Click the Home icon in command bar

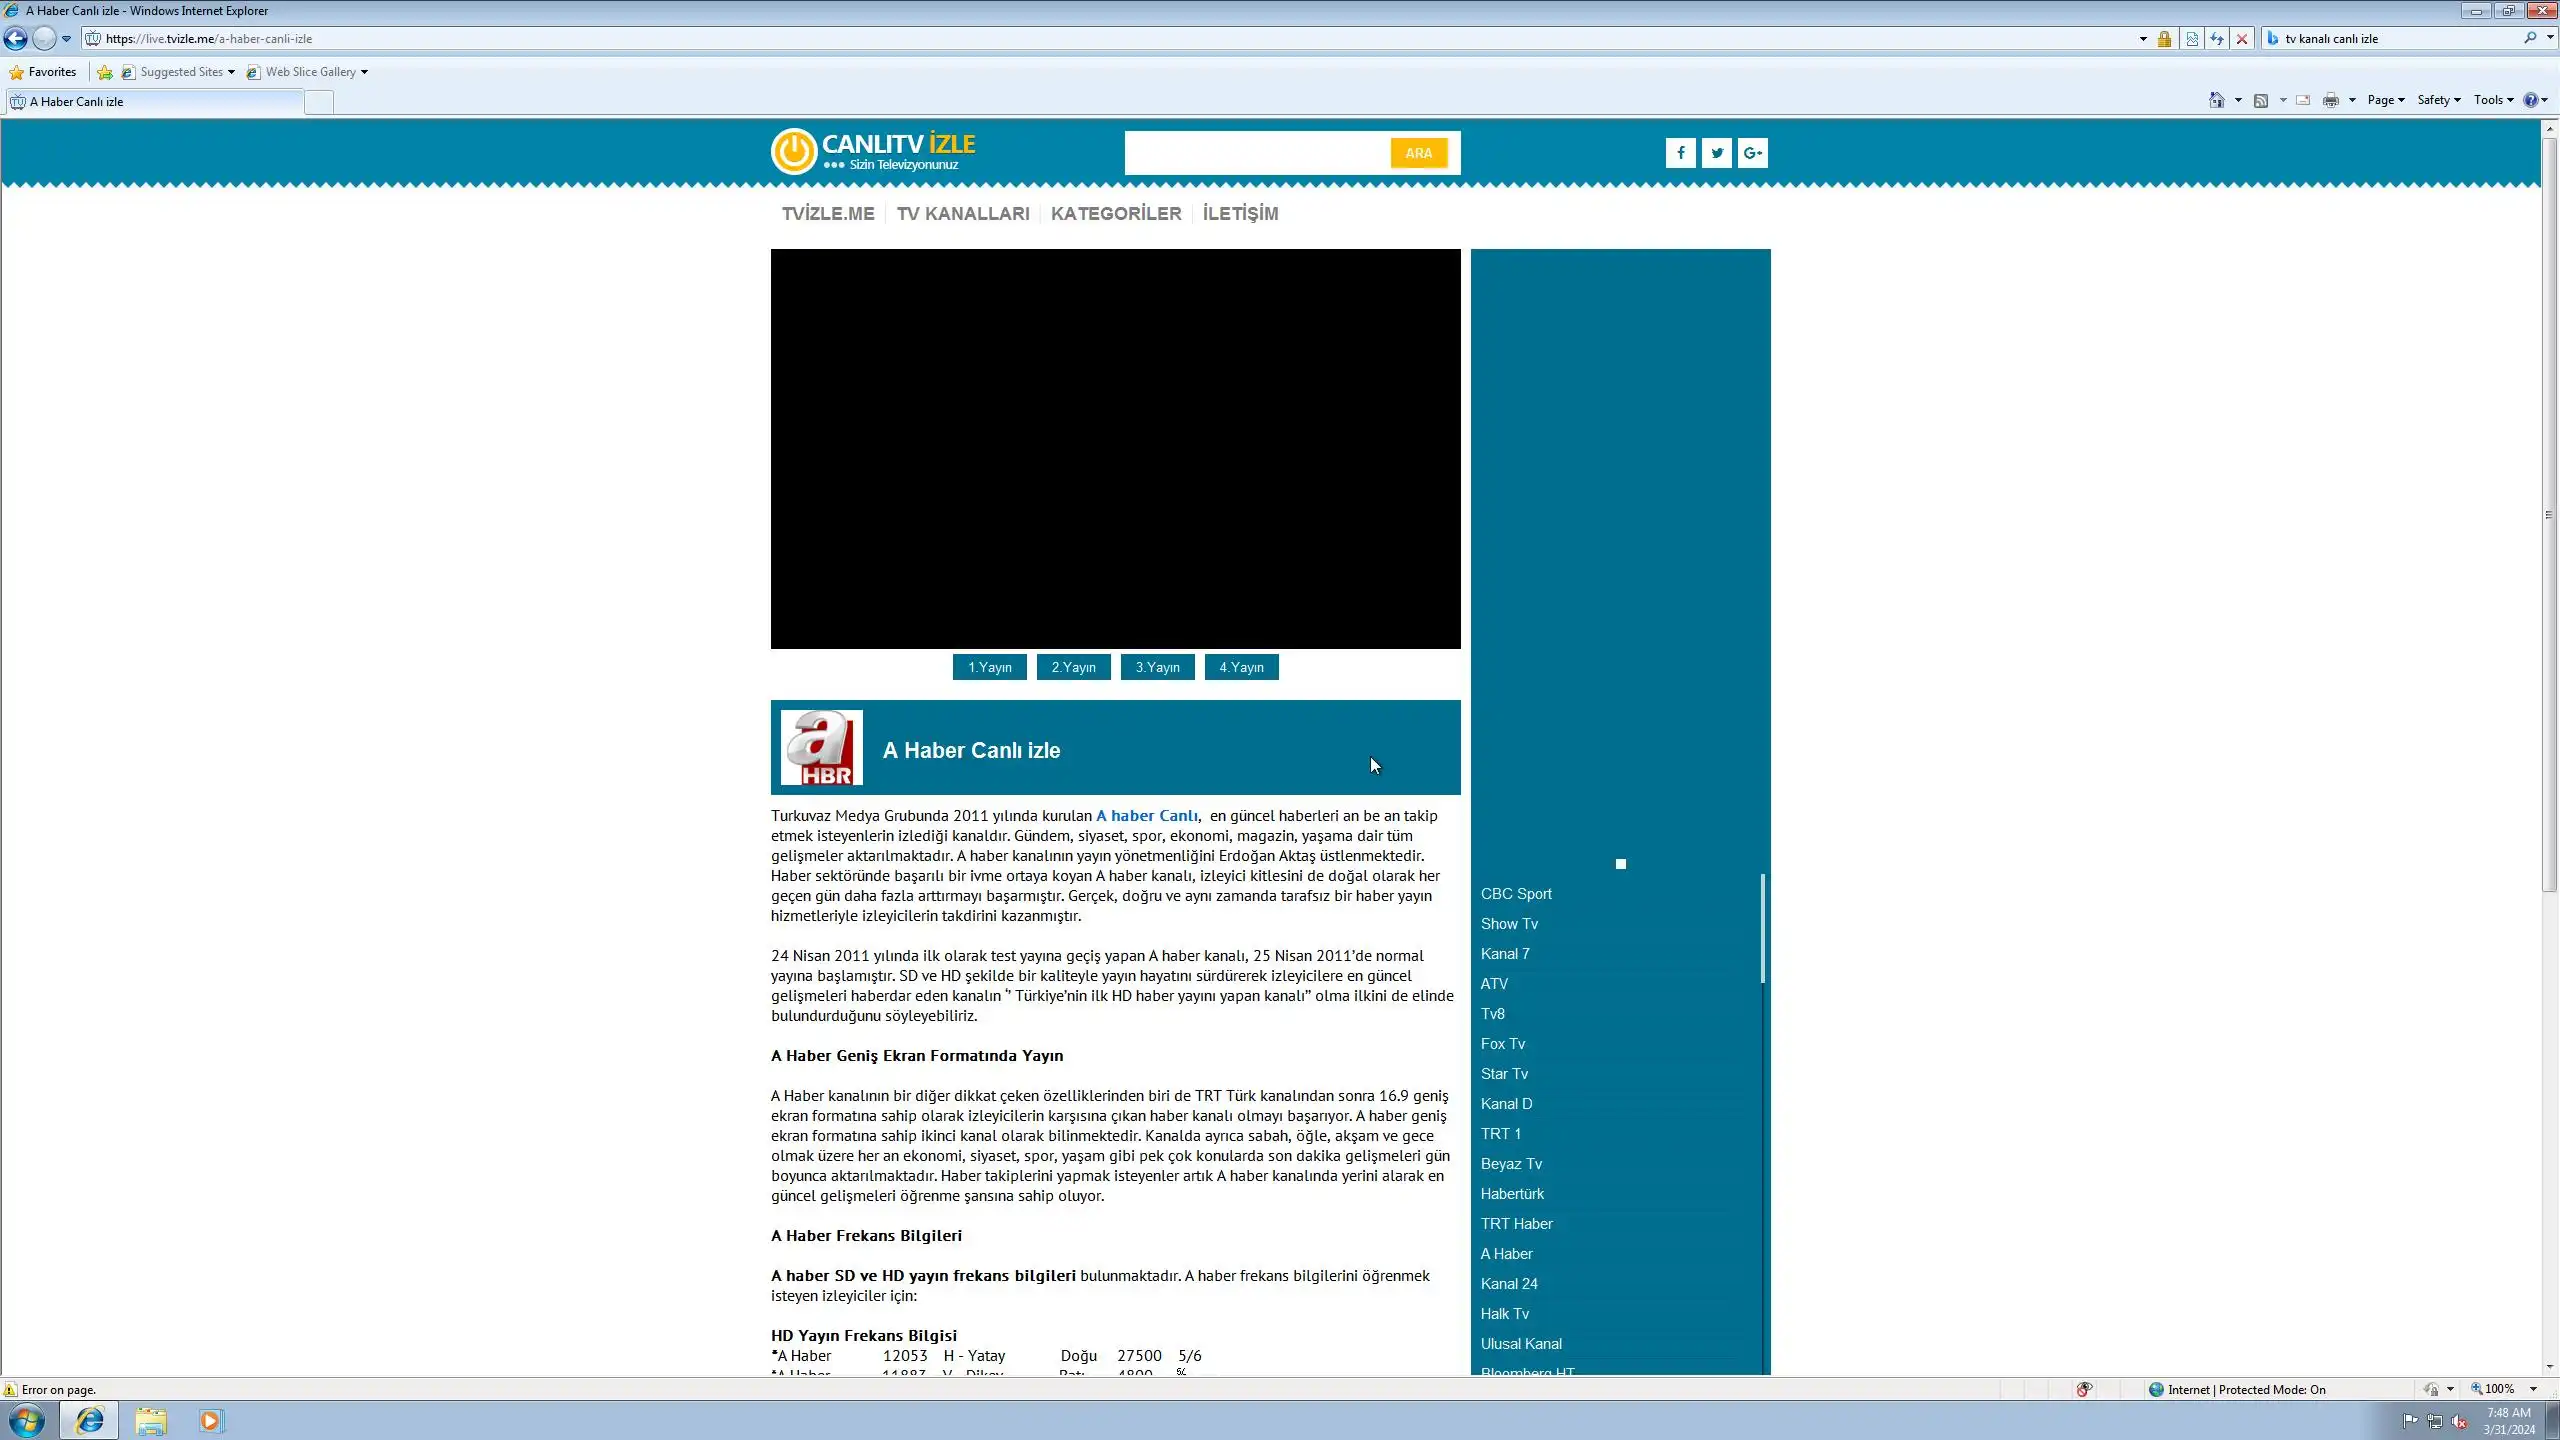click(x=2216, y=100)
